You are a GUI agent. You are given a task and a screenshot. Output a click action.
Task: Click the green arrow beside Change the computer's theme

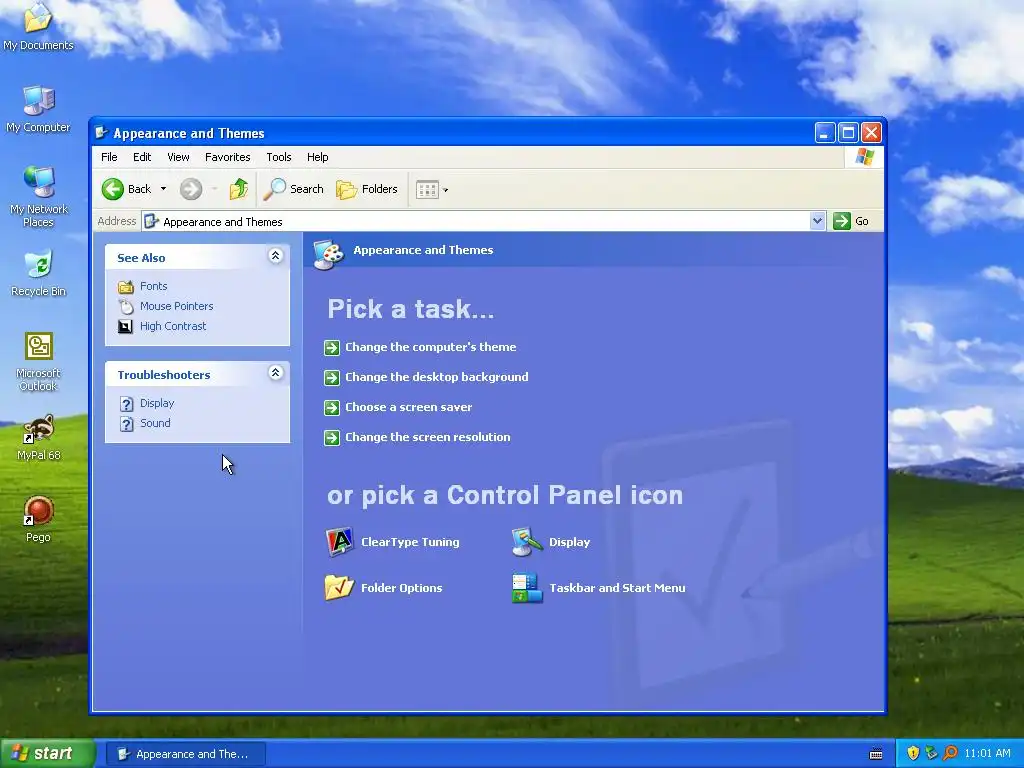[x=332, y=347]
